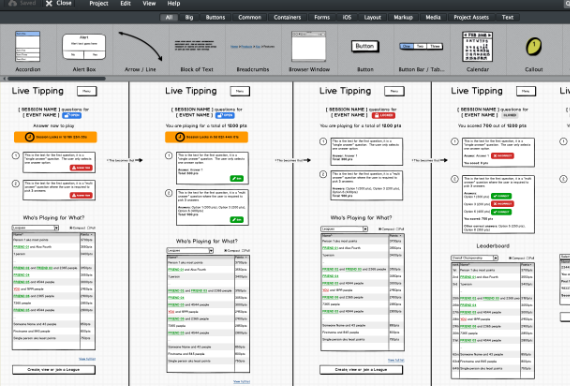Select the Full radio in second mockup

pyautogui.click(x=244, y=250)
